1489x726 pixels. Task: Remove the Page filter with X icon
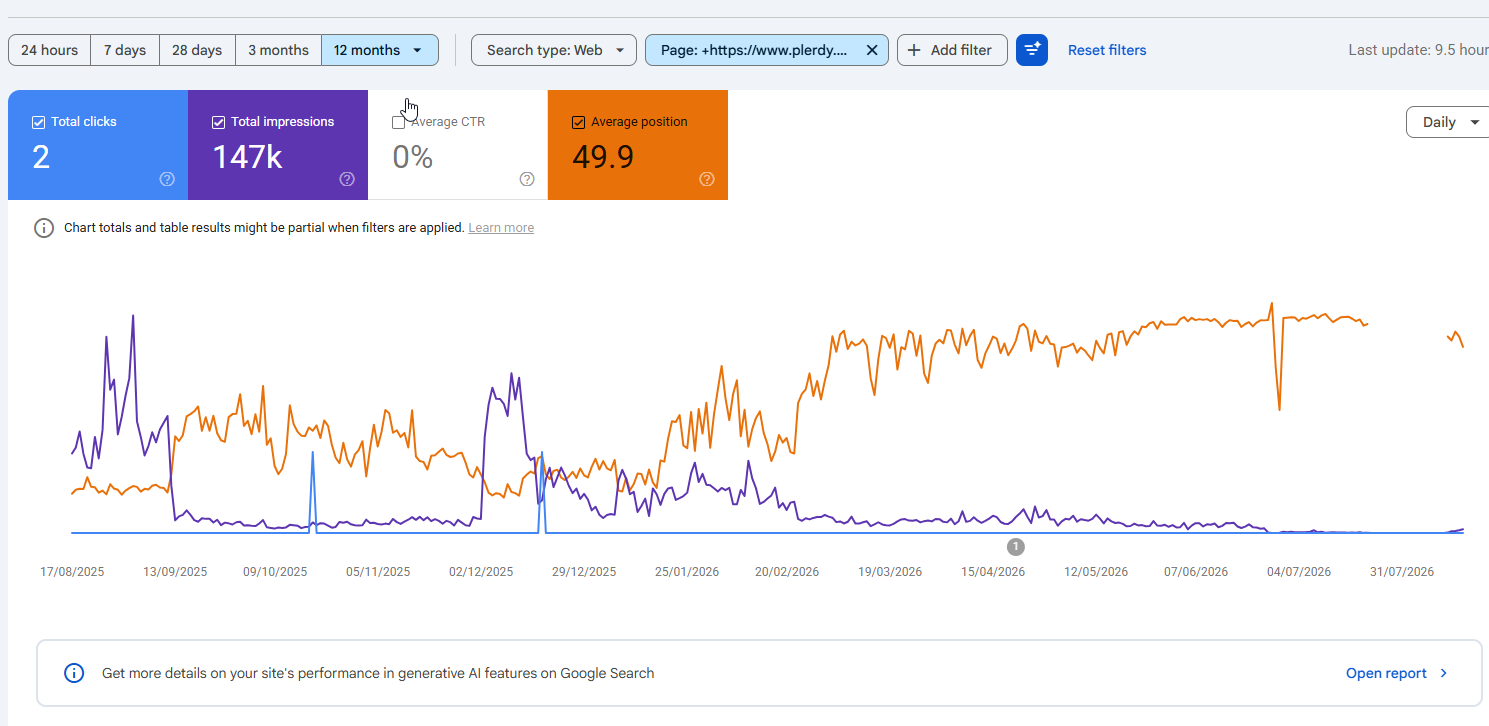point(871,50)
